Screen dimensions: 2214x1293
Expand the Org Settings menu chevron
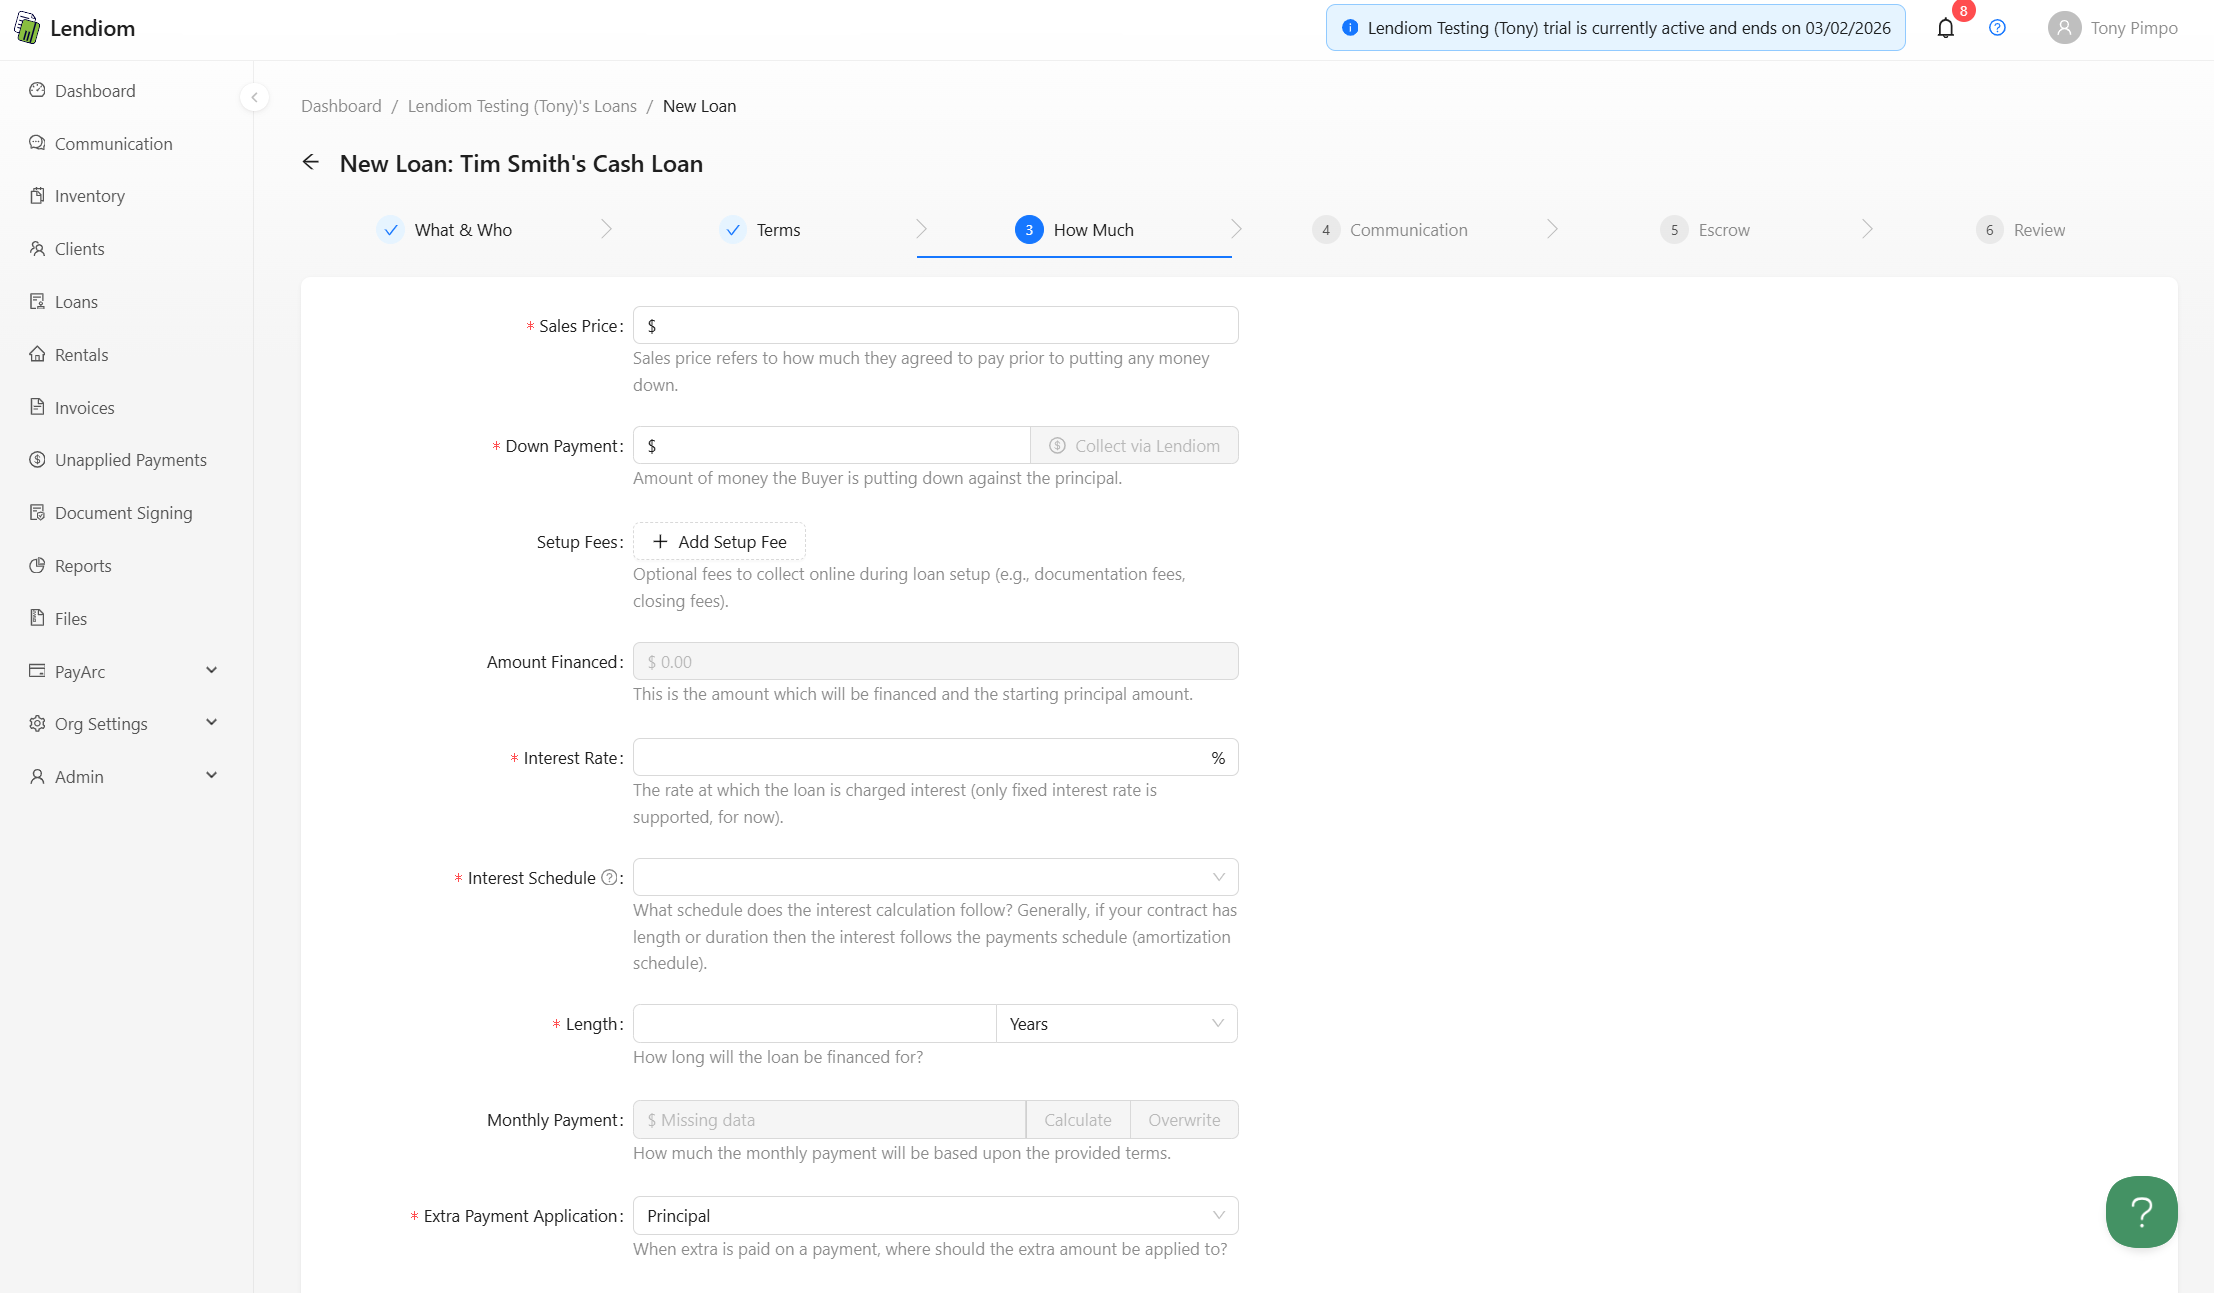point(211,722)
